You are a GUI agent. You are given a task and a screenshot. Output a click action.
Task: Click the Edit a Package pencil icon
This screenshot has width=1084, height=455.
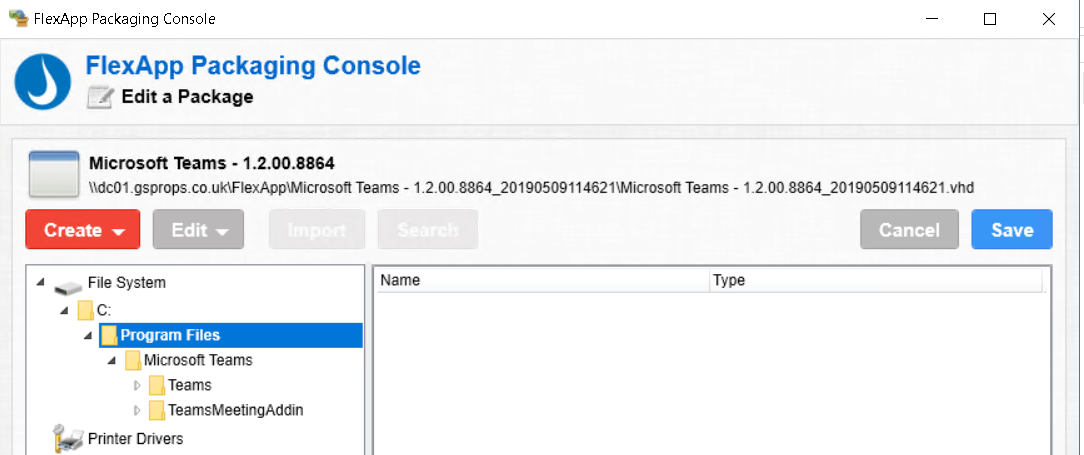click(x=101, y=97)
